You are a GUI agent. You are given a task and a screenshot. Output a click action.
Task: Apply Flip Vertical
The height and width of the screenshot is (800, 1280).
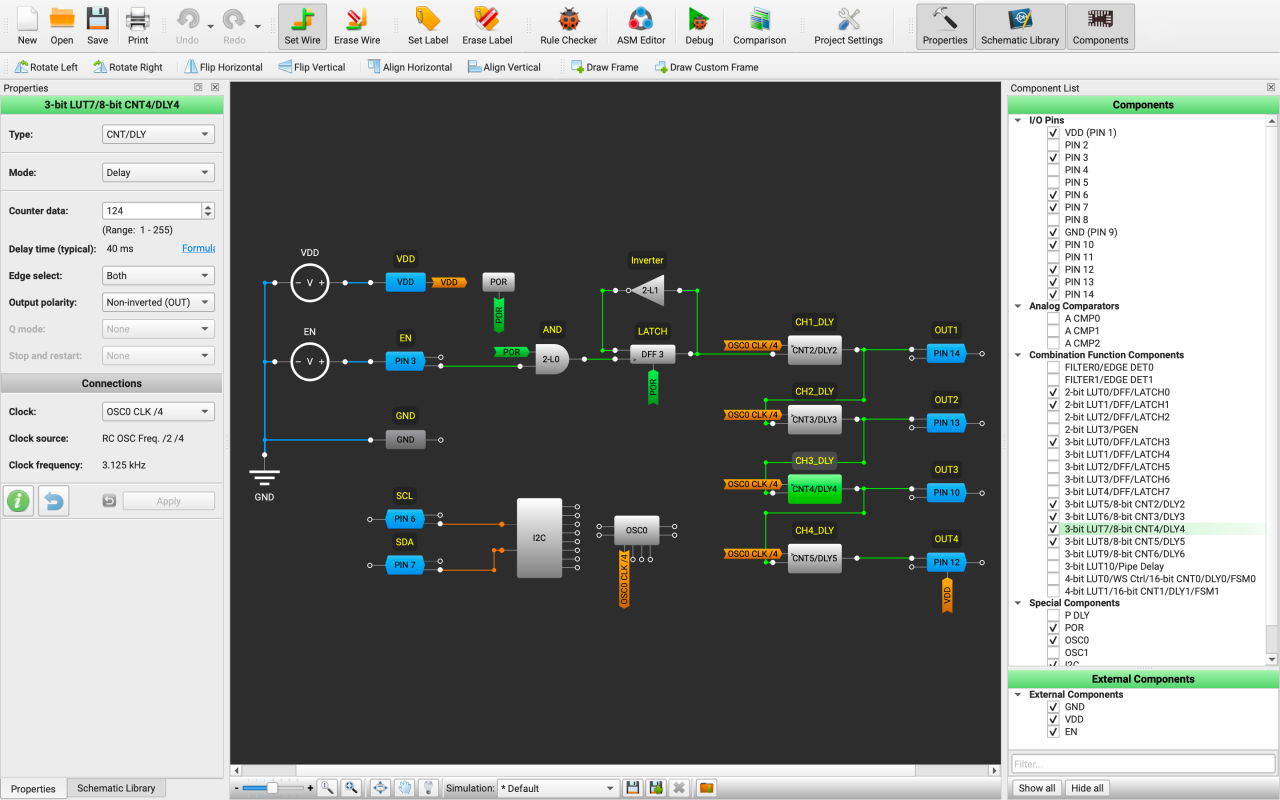(311, 67)
